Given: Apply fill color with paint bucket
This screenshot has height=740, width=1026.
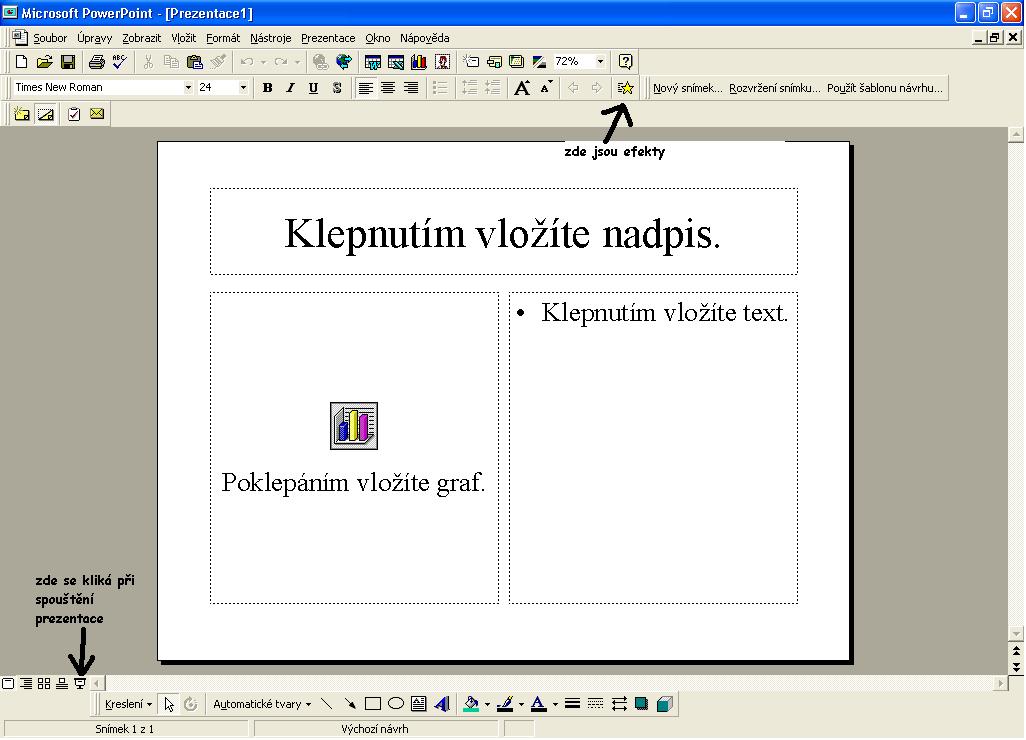Looking at the screenshot, I should tap(471, 704).
